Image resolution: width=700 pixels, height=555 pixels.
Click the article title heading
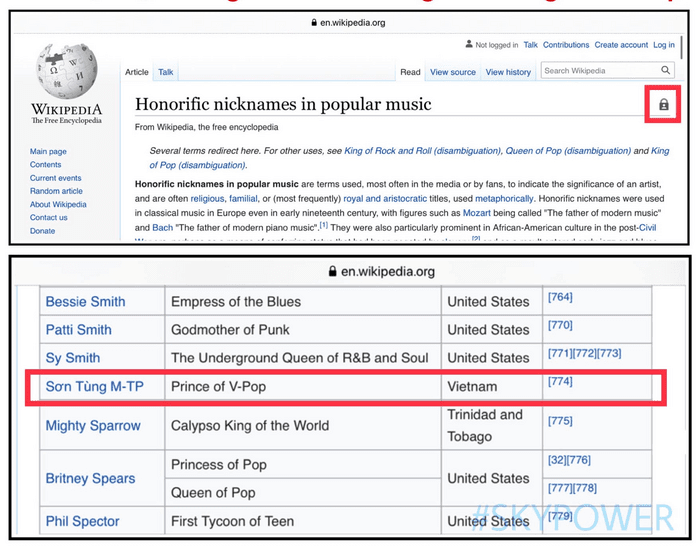pyautogui.click(x=283, y=104)
